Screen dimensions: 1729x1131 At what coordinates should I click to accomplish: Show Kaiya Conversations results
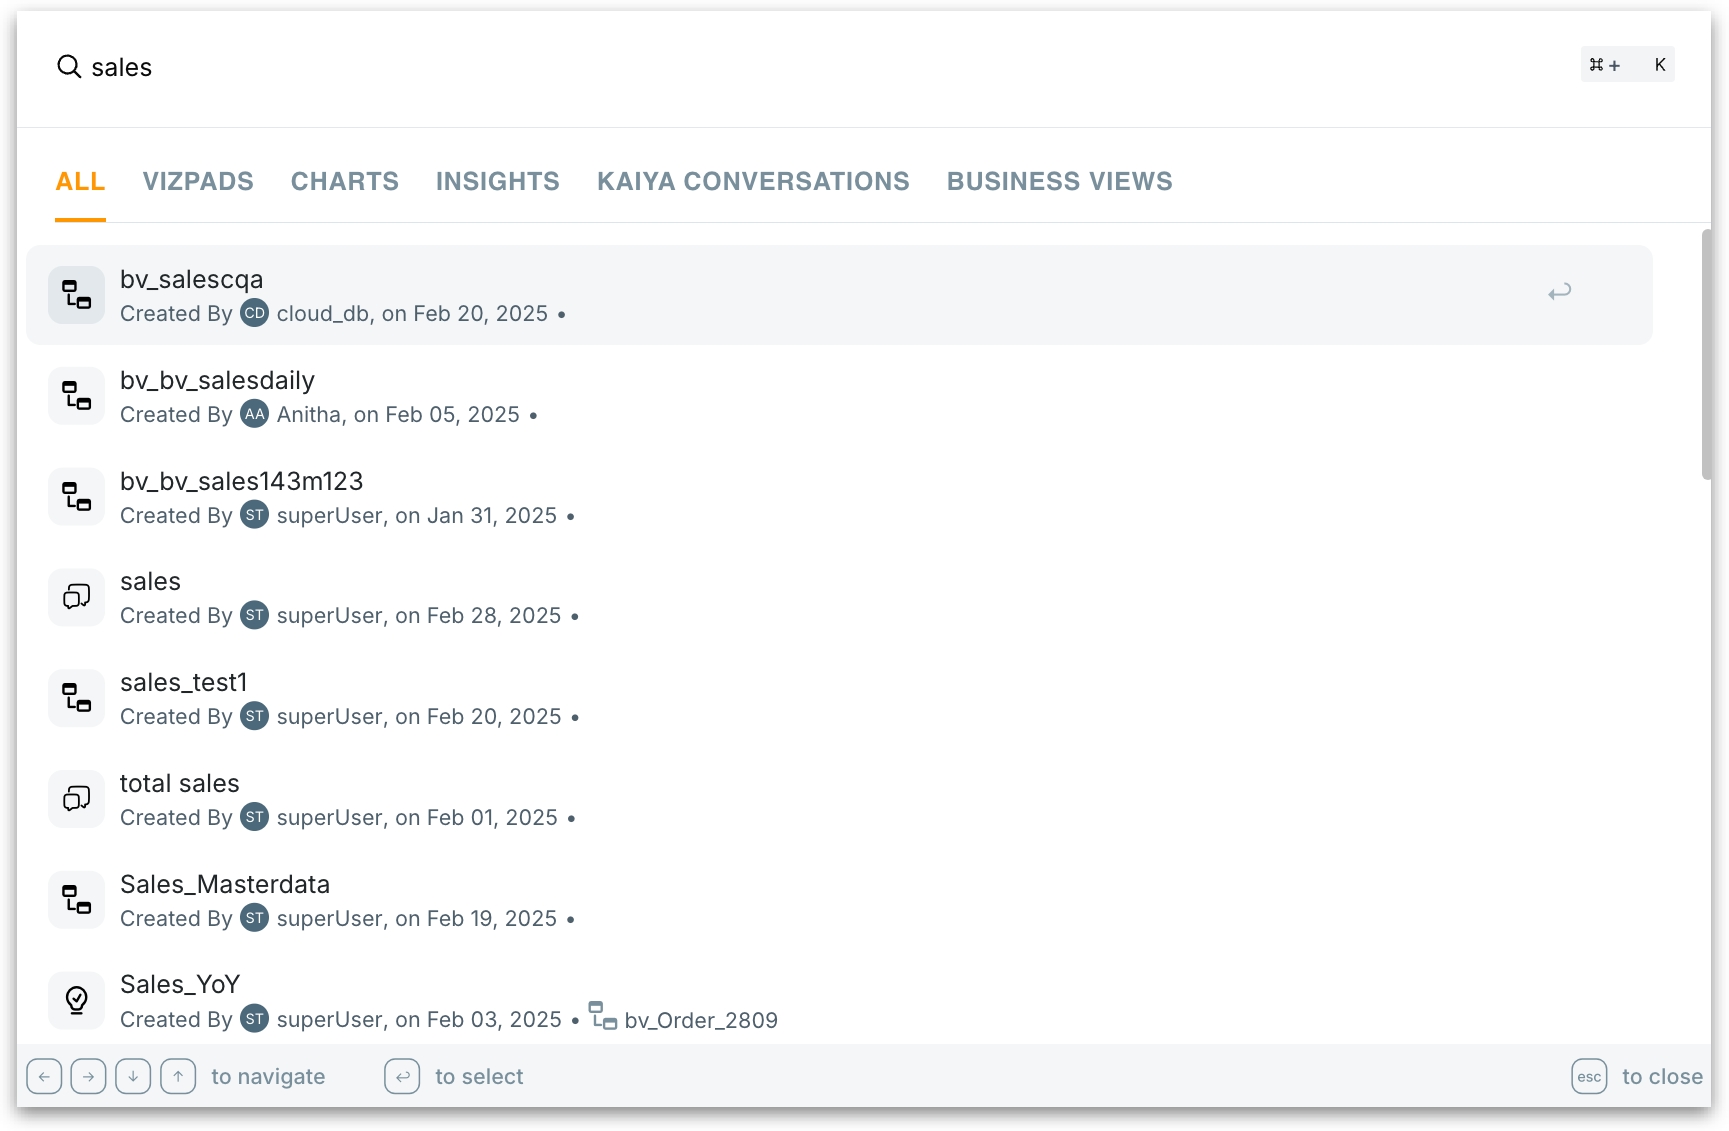point(753,181)
